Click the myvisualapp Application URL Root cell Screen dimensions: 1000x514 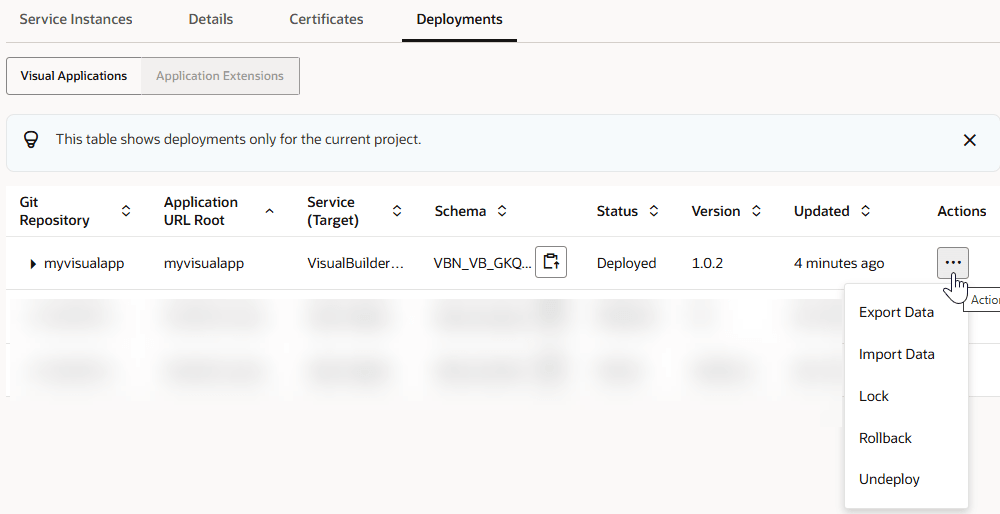pos(203,263)
